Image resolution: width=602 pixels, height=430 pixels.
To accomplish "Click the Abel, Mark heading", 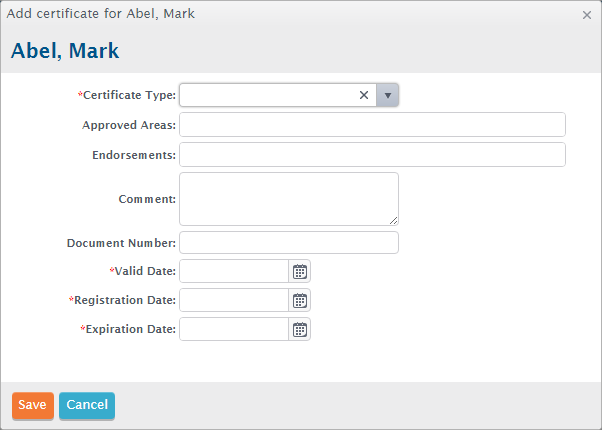I will click(65, 51).
